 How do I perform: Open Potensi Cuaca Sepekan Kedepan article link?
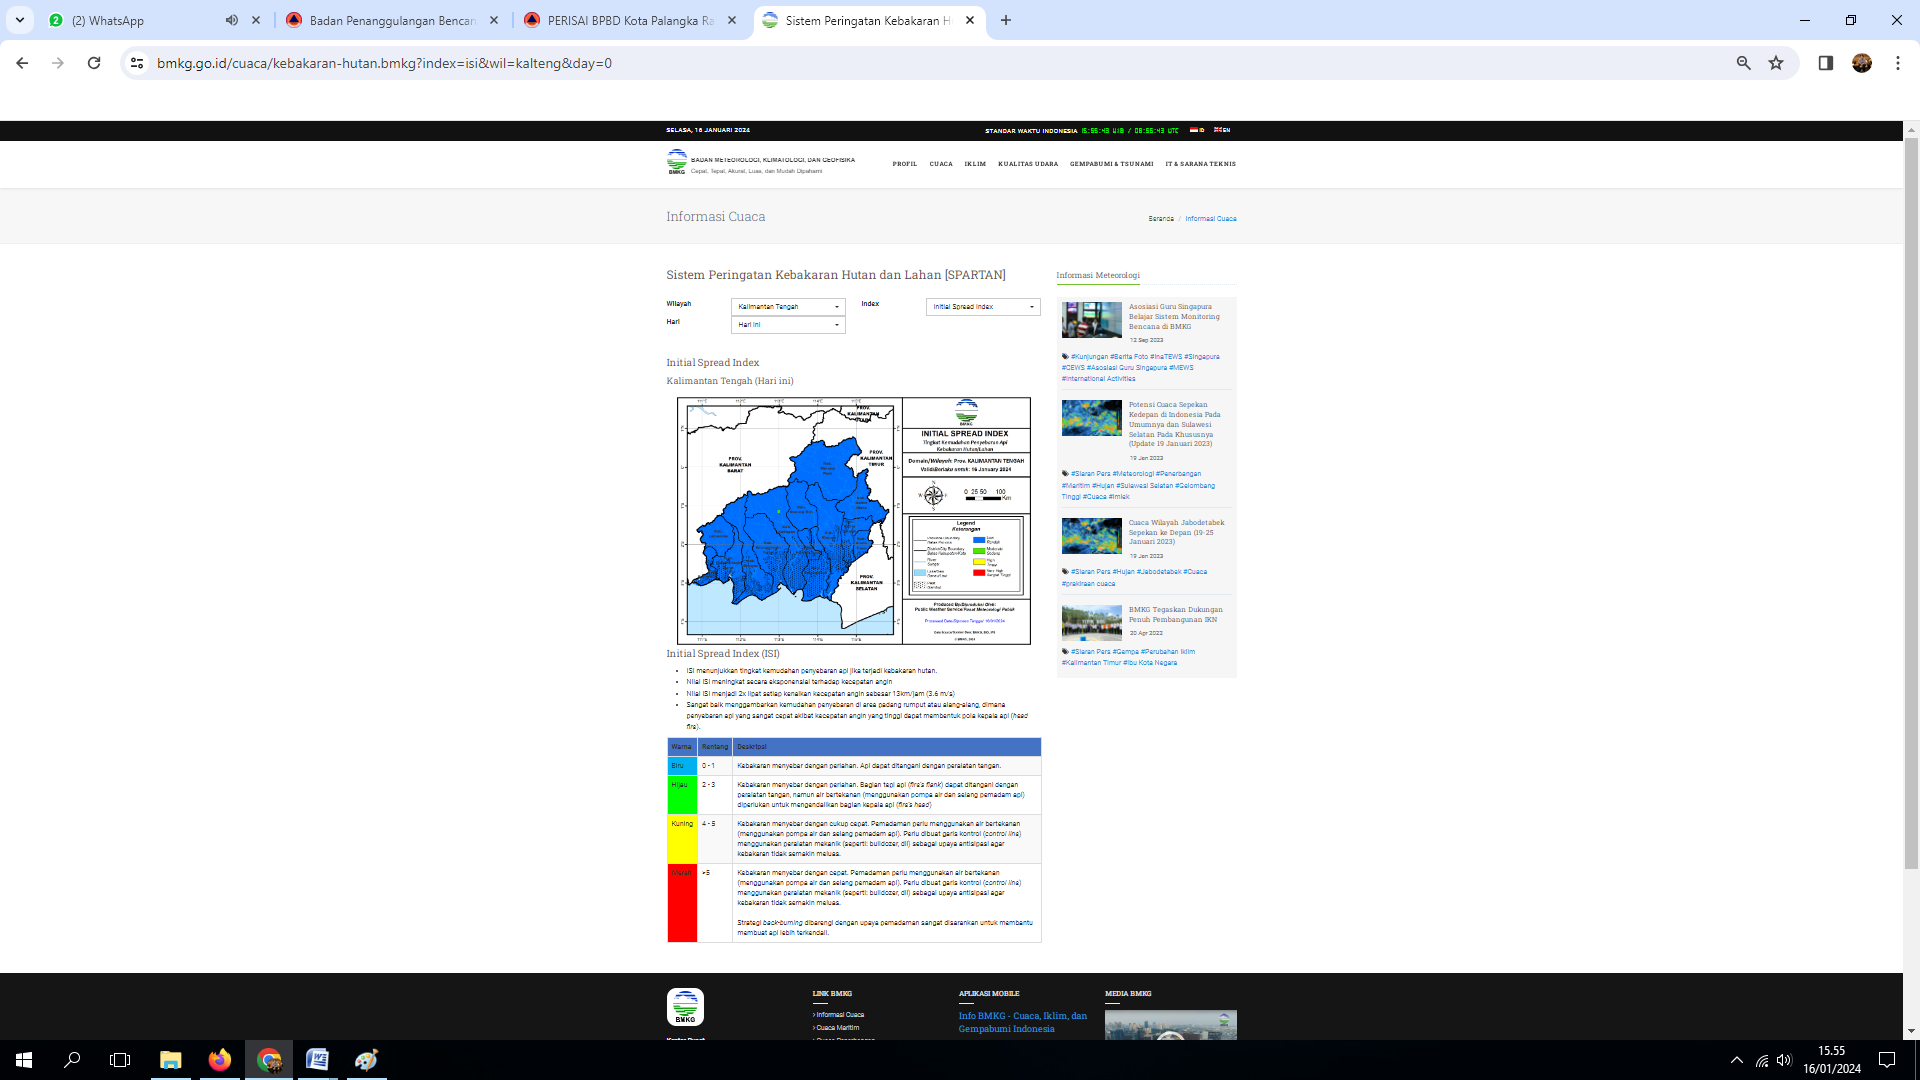pyautogui.click(x=1175, y=424)
